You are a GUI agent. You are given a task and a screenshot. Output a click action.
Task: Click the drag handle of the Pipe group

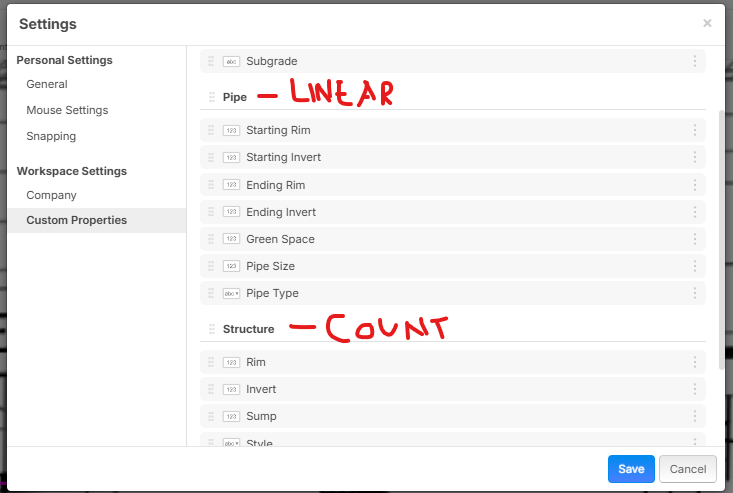(212, 97)
